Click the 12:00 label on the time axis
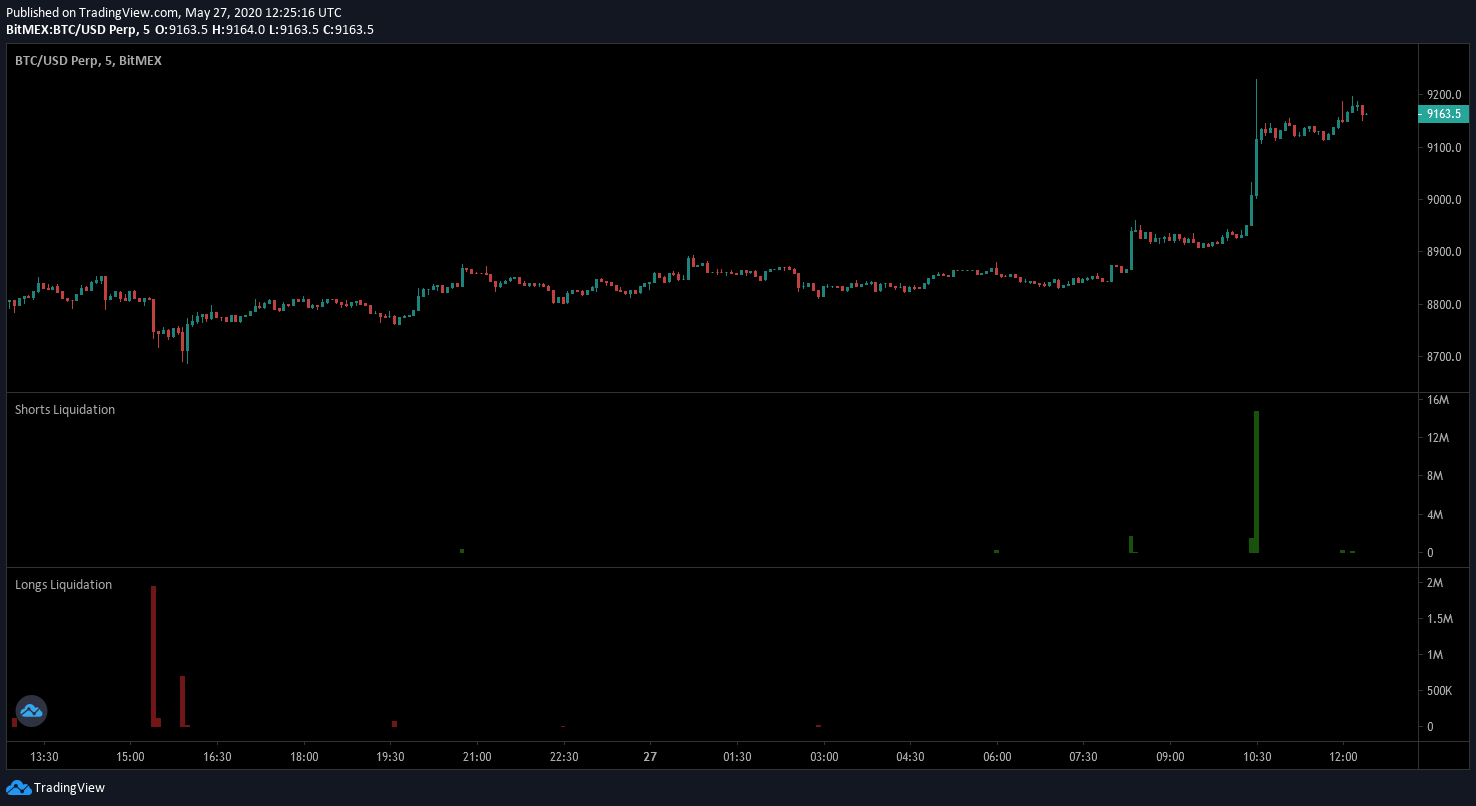Viewport: 1476px width, 806px height. coord(1344,757)
